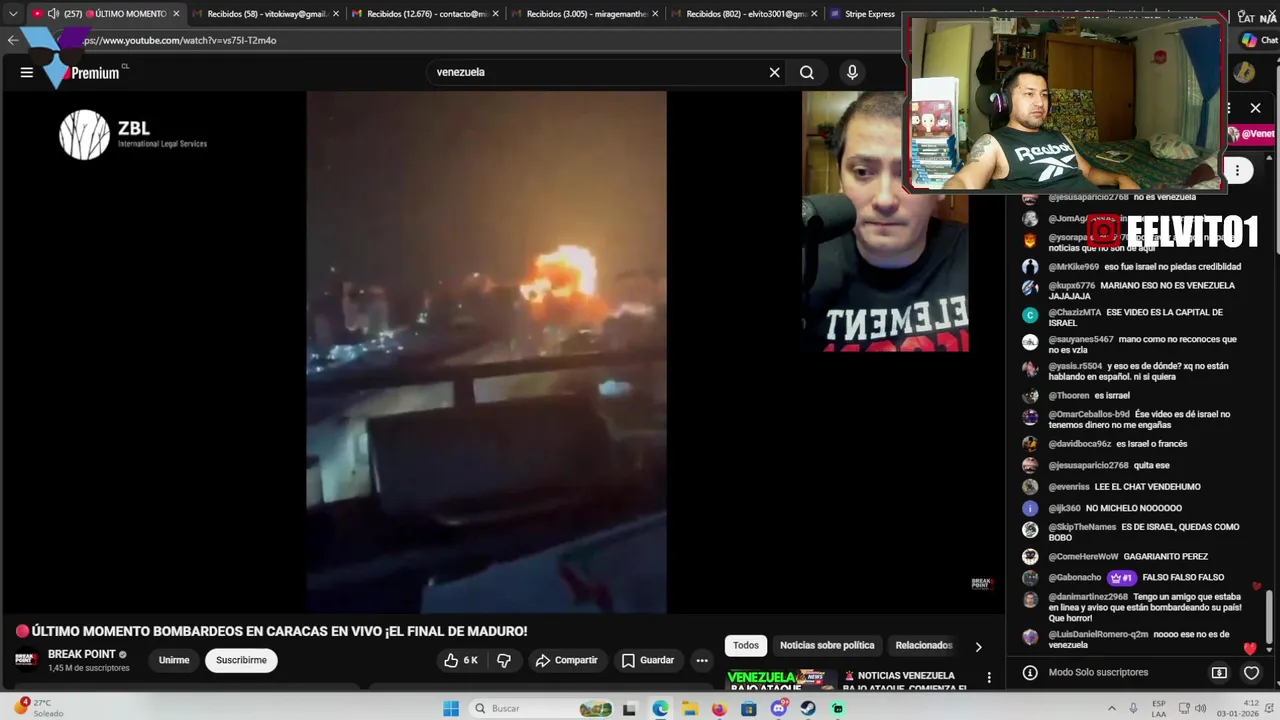Show hidden tray icons chevron
This screenshot has height=720, width=1280.
(1112, 708)
